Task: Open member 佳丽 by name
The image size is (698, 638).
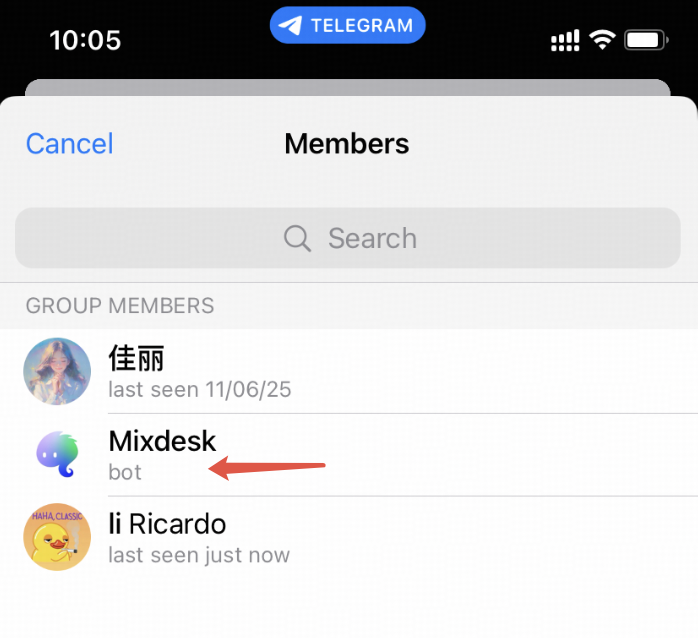Action: click(137, 358)
